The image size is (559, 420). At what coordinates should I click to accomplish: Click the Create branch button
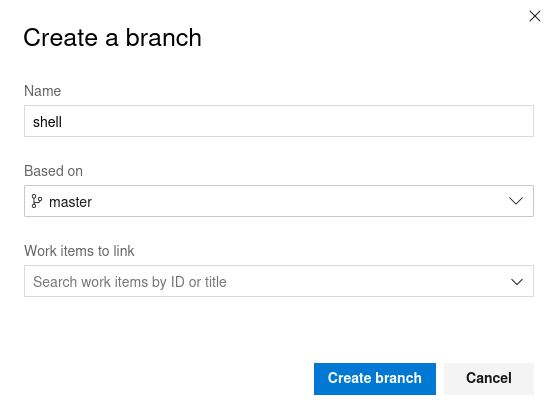click(x=375, y=379)
